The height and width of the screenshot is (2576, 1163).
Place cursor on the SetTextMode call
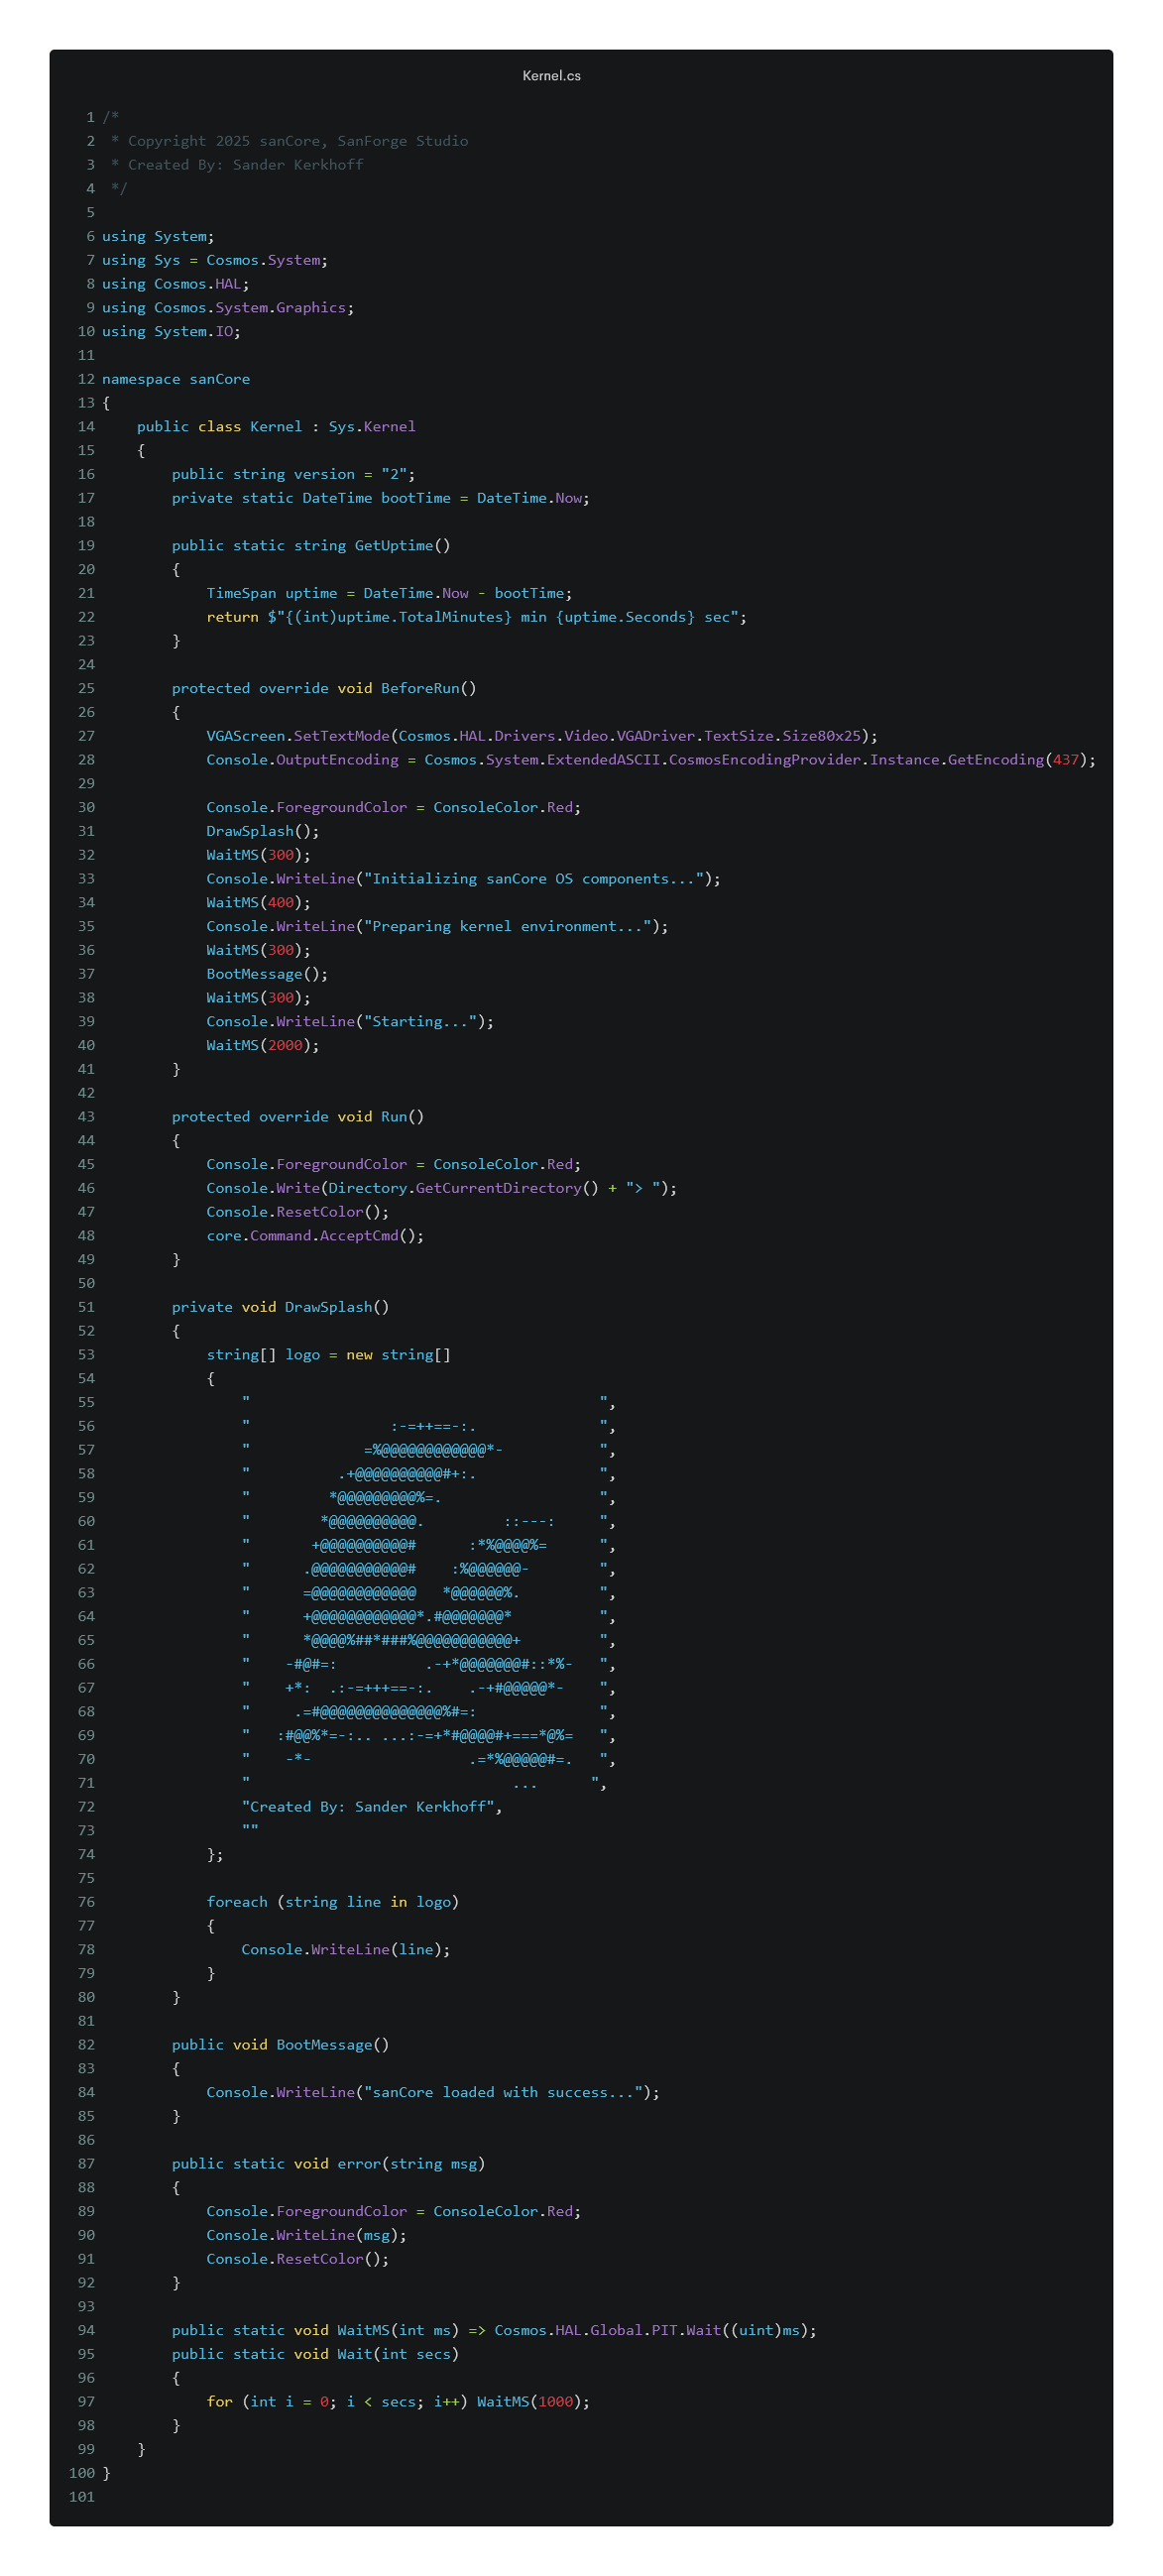(341, 736)
